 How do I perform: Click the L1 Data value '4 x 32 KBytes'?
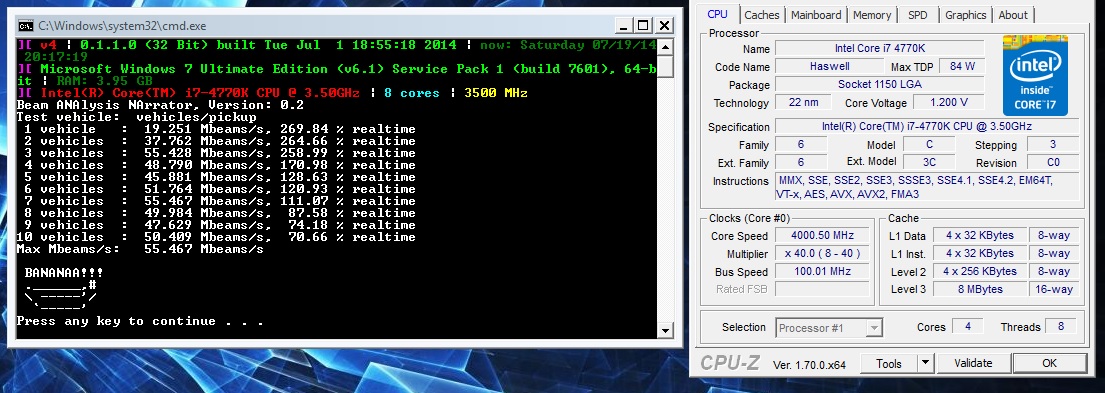pos(980,235)
